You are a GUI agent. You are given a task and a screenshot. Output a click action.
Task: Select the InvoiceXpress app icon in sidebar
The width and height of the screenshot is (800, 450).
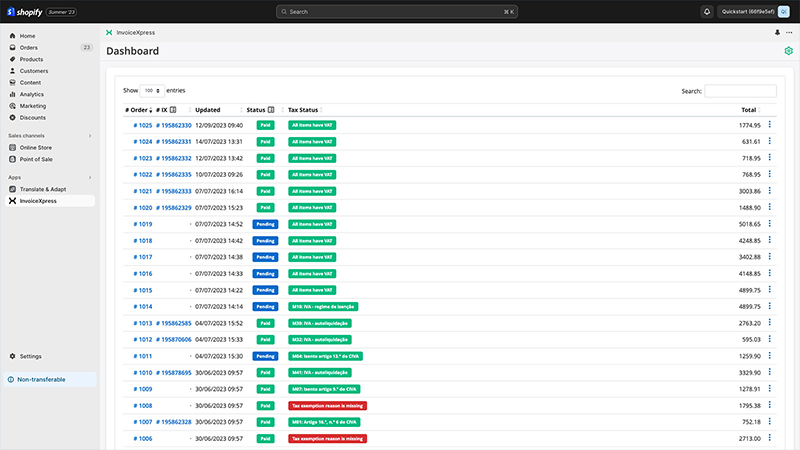tap(12, 201)
